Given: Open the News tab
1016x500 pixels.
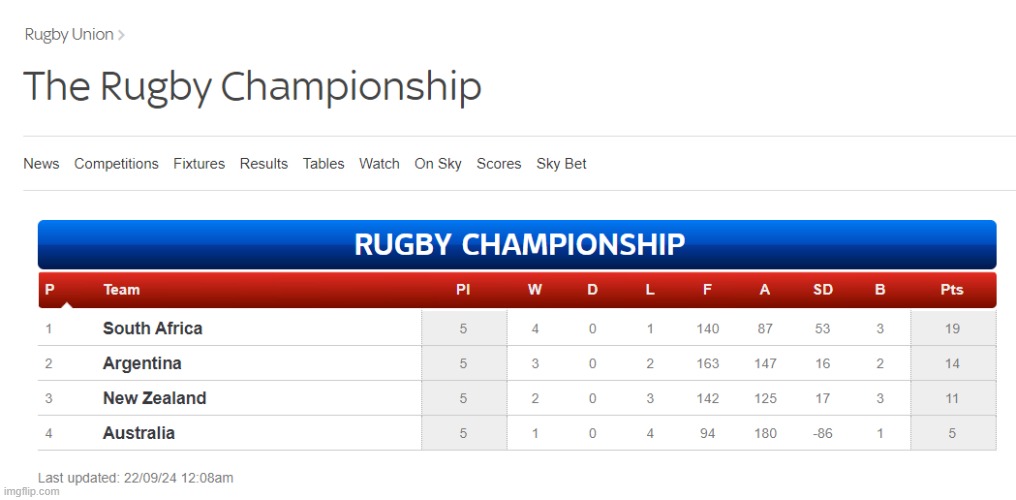Looking at the screenshot, I should (x=41, y=164).
